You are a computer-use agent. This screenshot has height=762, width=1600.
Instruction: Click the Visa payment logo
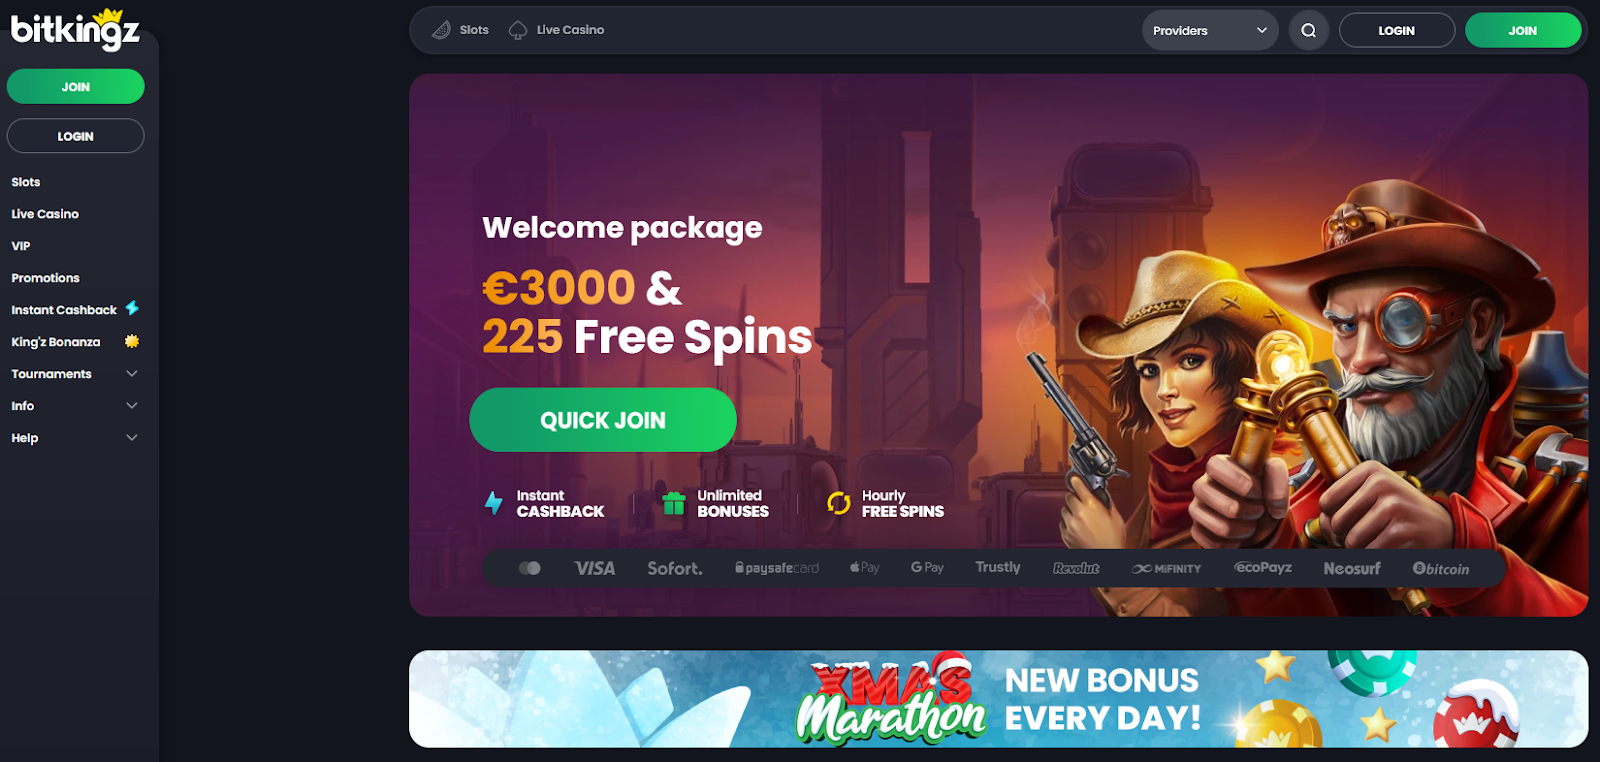pos(595,568)
